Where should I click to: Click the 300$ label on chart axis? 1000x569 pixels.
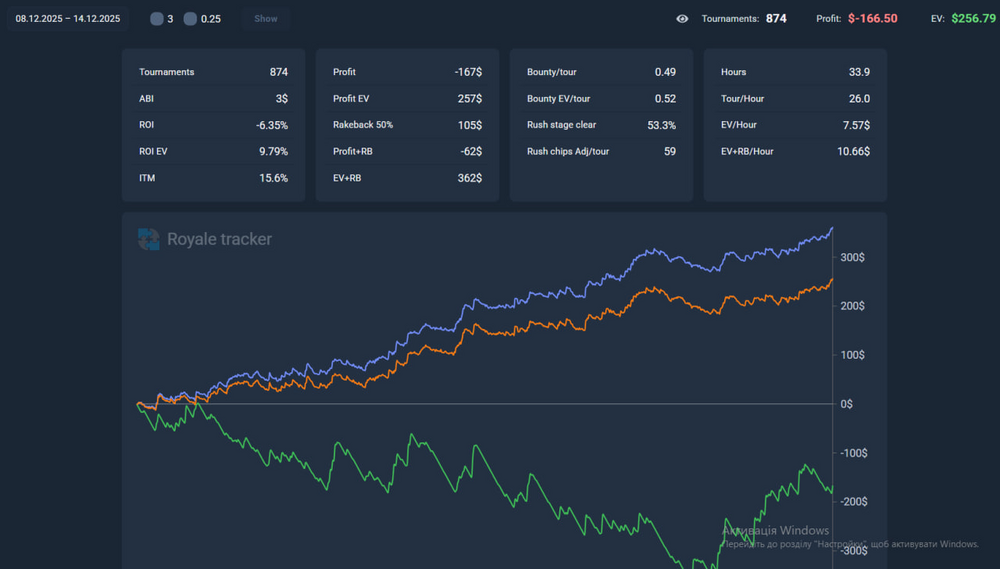point(852,257)
